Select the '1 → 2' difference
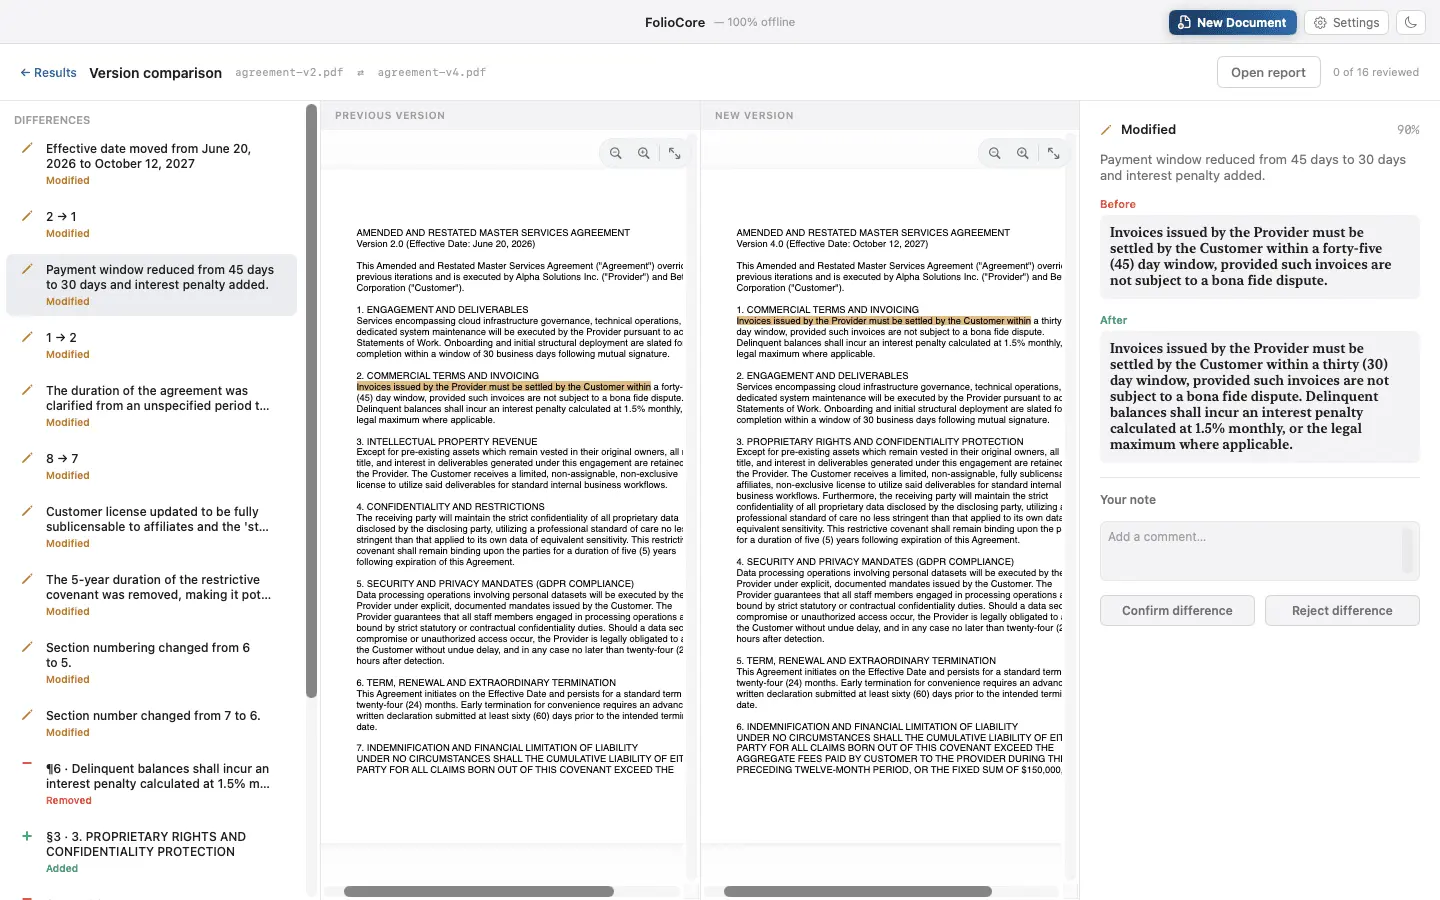1440x900 pixels. (x=152, y=345)
